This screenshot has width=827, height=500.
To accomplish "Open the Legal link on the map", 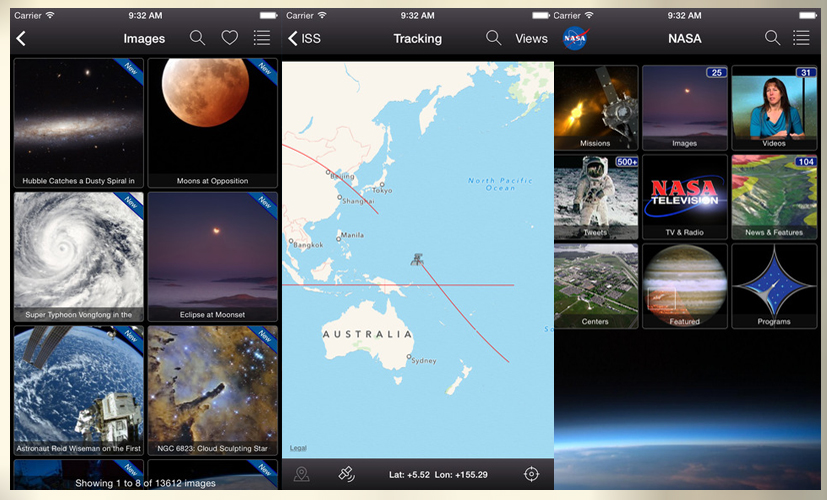I will point(298,448).
